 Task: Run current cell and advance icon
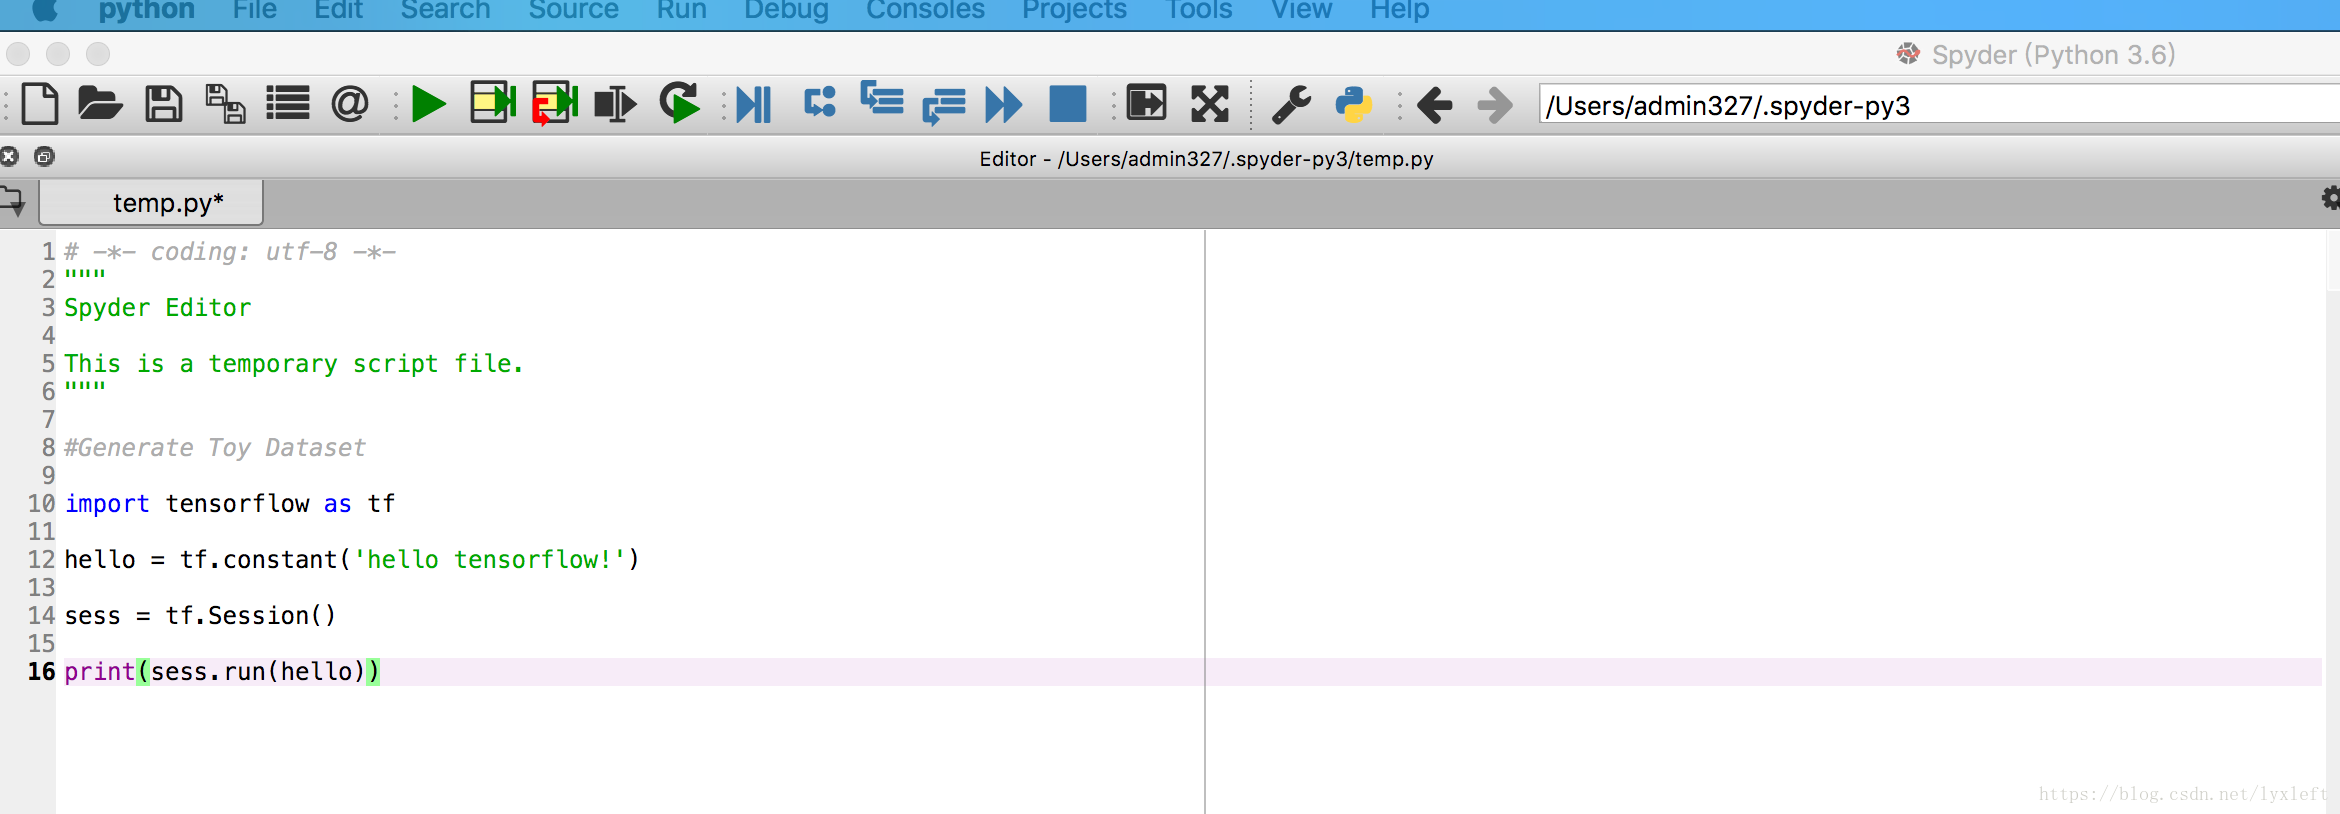[555, 103]
